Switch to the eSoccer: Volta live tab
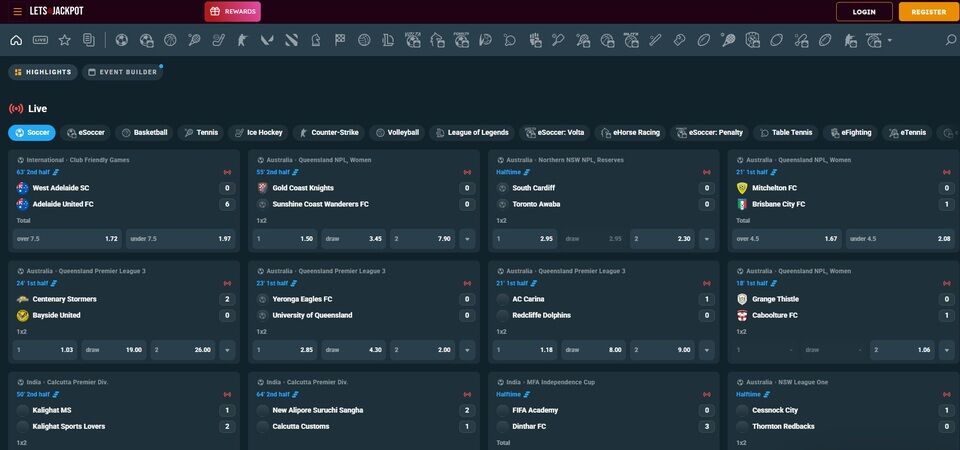The width and height of the screenshot is (960, 450). (556, 132)
